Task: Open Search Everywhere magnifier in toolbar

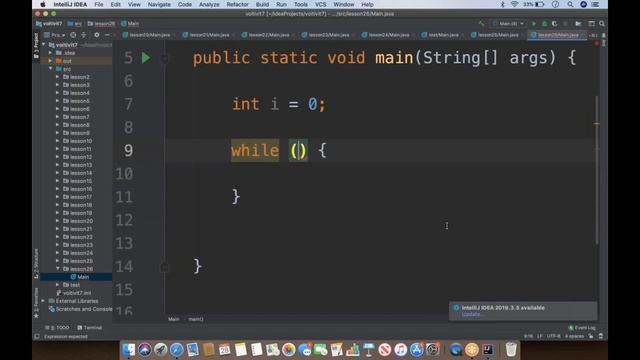Action: pyautogui.click(x=602, y=24)
